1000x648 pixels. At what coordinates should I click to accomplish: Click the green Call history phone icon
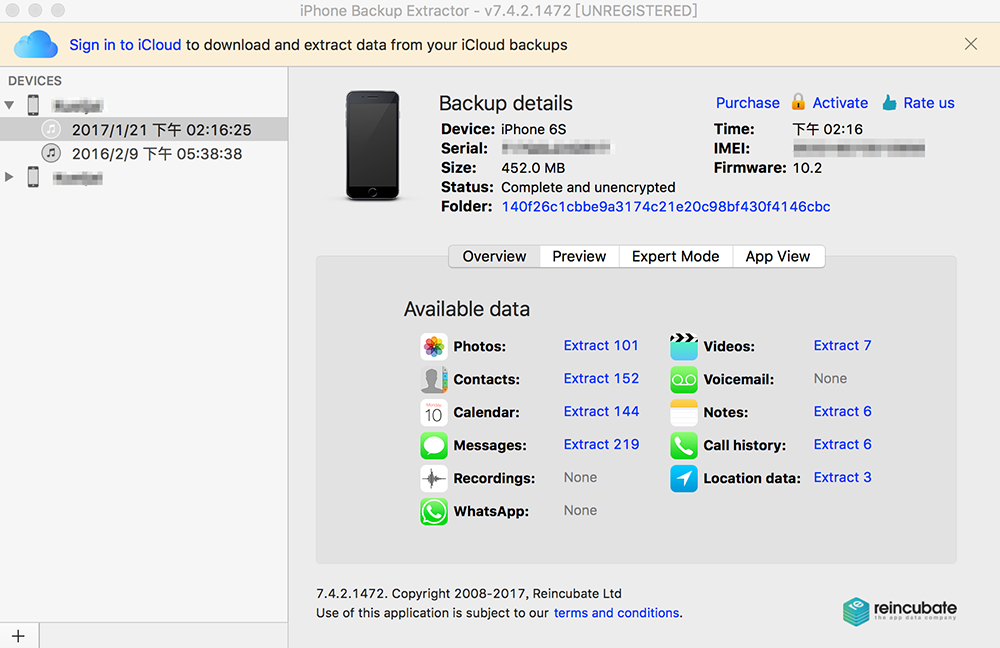[x=684, y=445]
